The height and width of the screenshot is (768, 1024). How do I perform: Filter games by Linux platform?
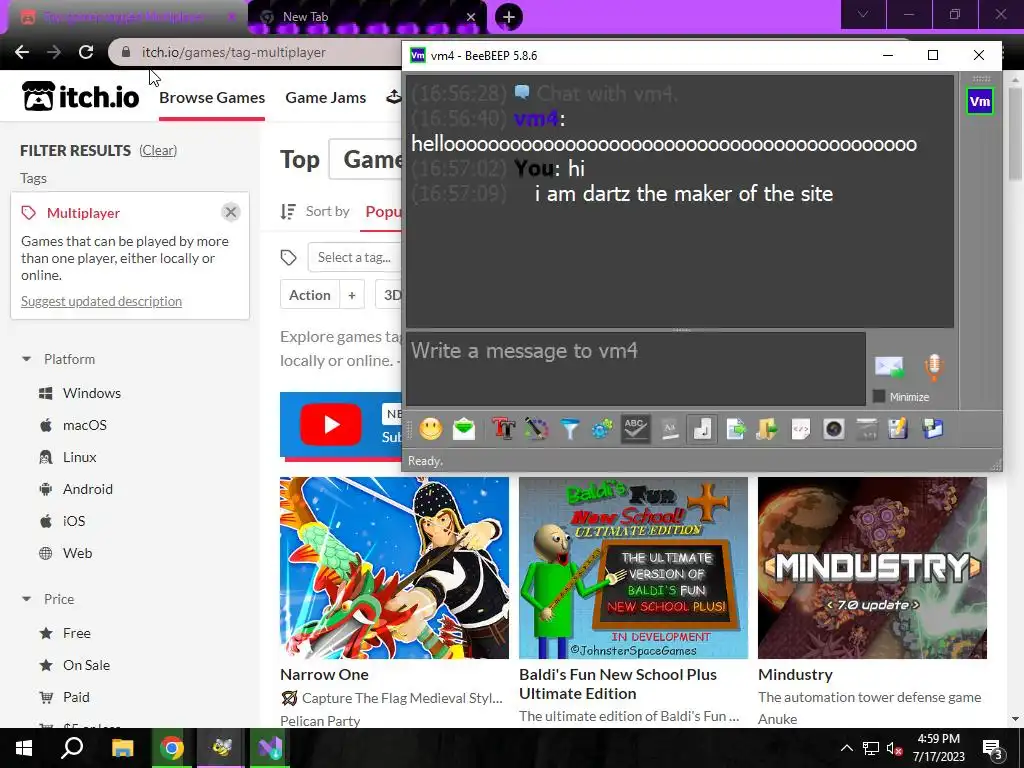tap(80, 457)
